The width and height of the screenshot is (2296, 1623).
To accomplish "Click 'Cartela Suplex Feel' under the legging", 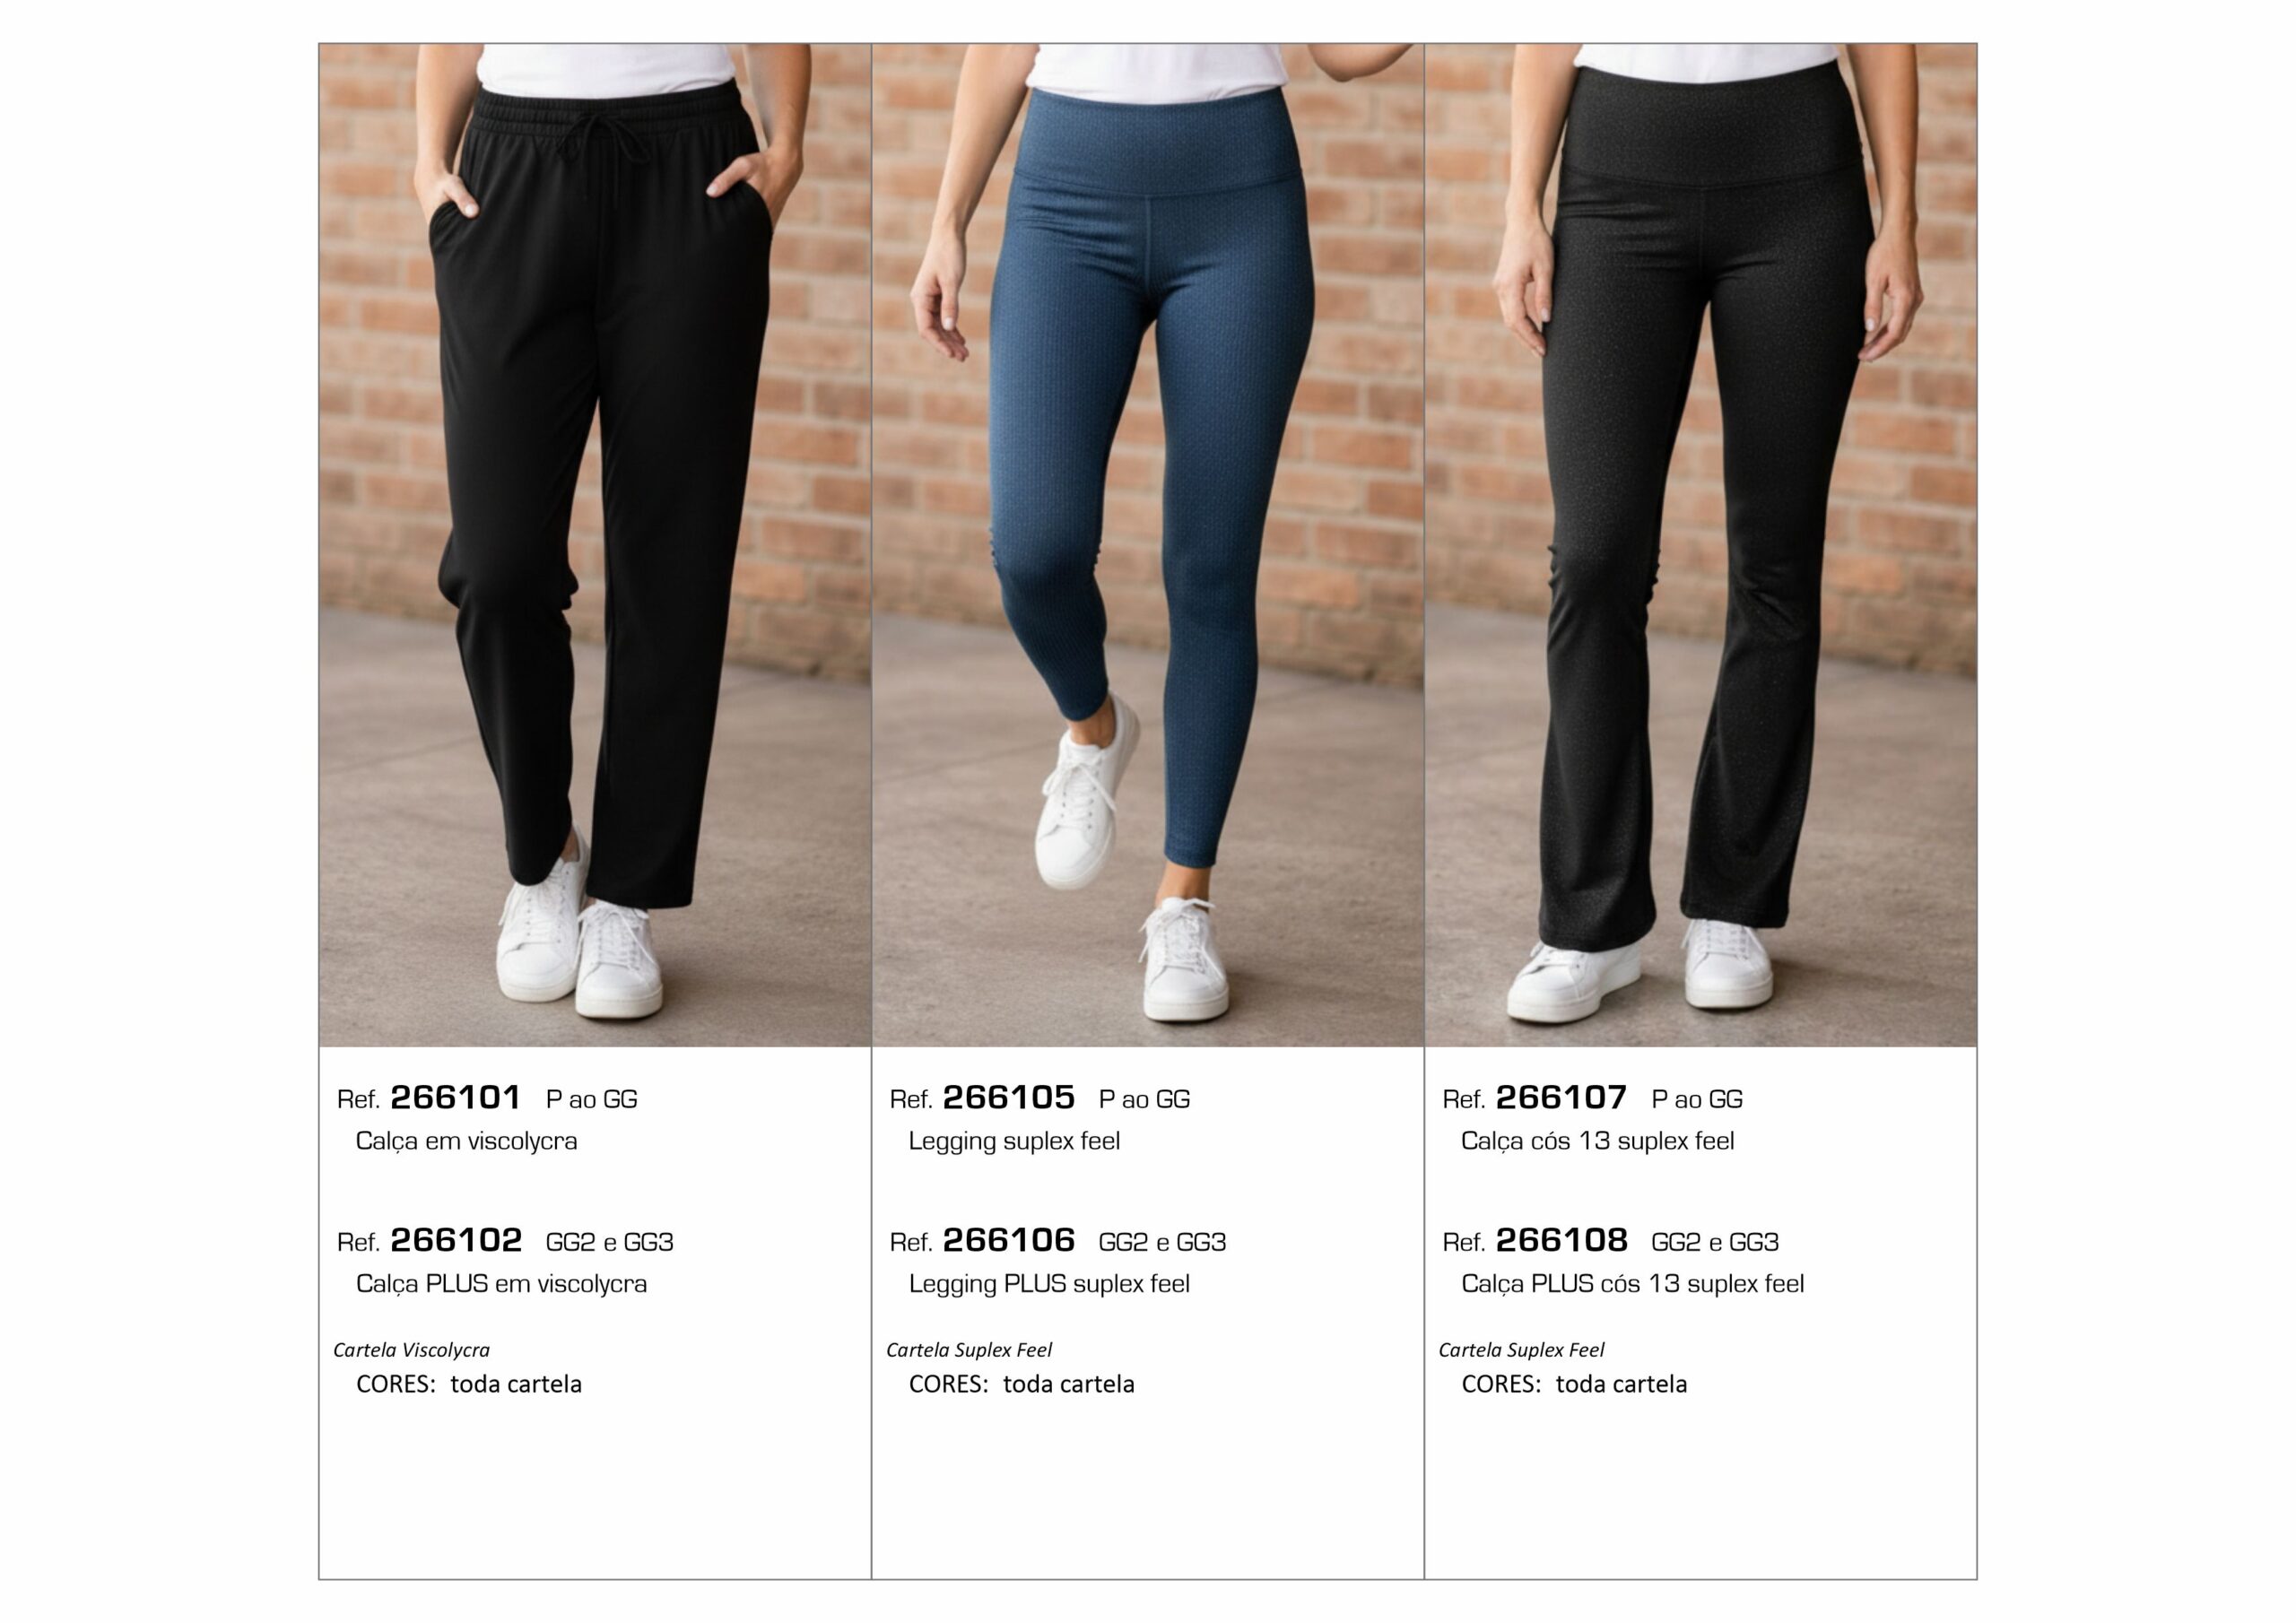I will click(x=969, y=1350).
